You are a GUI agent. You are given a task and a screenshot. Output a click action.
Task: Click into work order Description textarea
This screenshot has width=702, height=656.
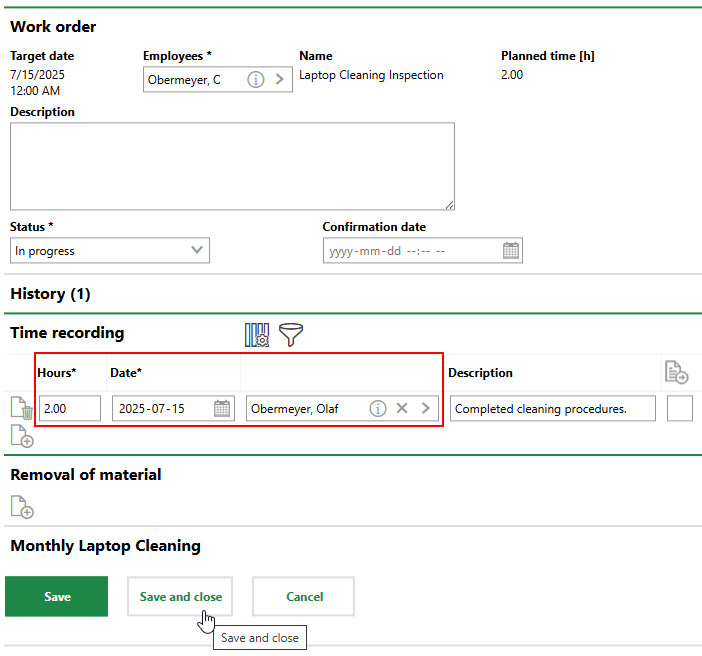pyautogui.click(x=232, y=166)
